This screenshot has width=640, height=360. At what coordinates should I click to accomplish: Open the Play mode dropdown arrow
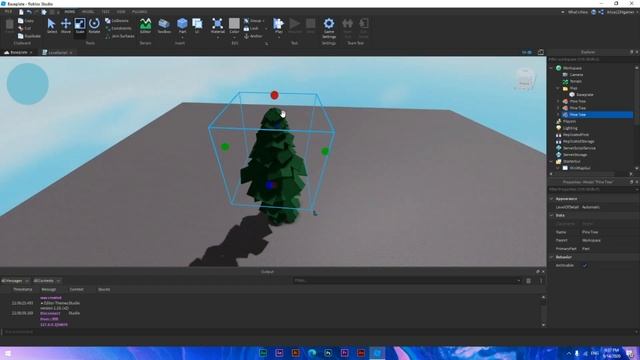(x=279, y=38)
